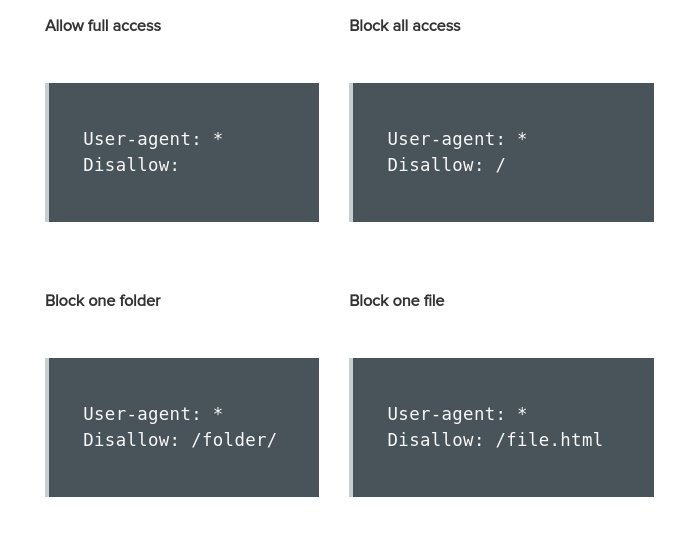
Task: Click the asterisk in Block one file code
Action: point(522,414)
